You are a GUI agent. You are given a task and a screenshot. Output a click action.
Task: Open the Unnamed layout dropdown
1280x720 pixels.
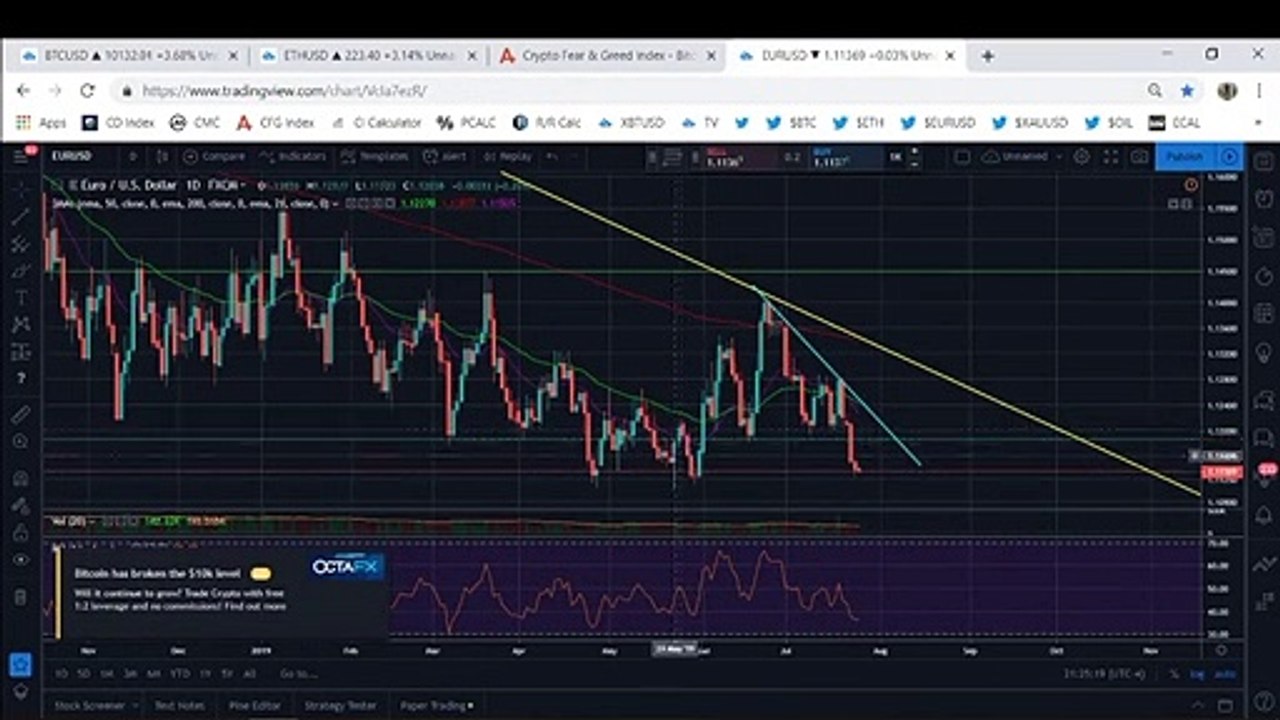tap(1022, 156)
